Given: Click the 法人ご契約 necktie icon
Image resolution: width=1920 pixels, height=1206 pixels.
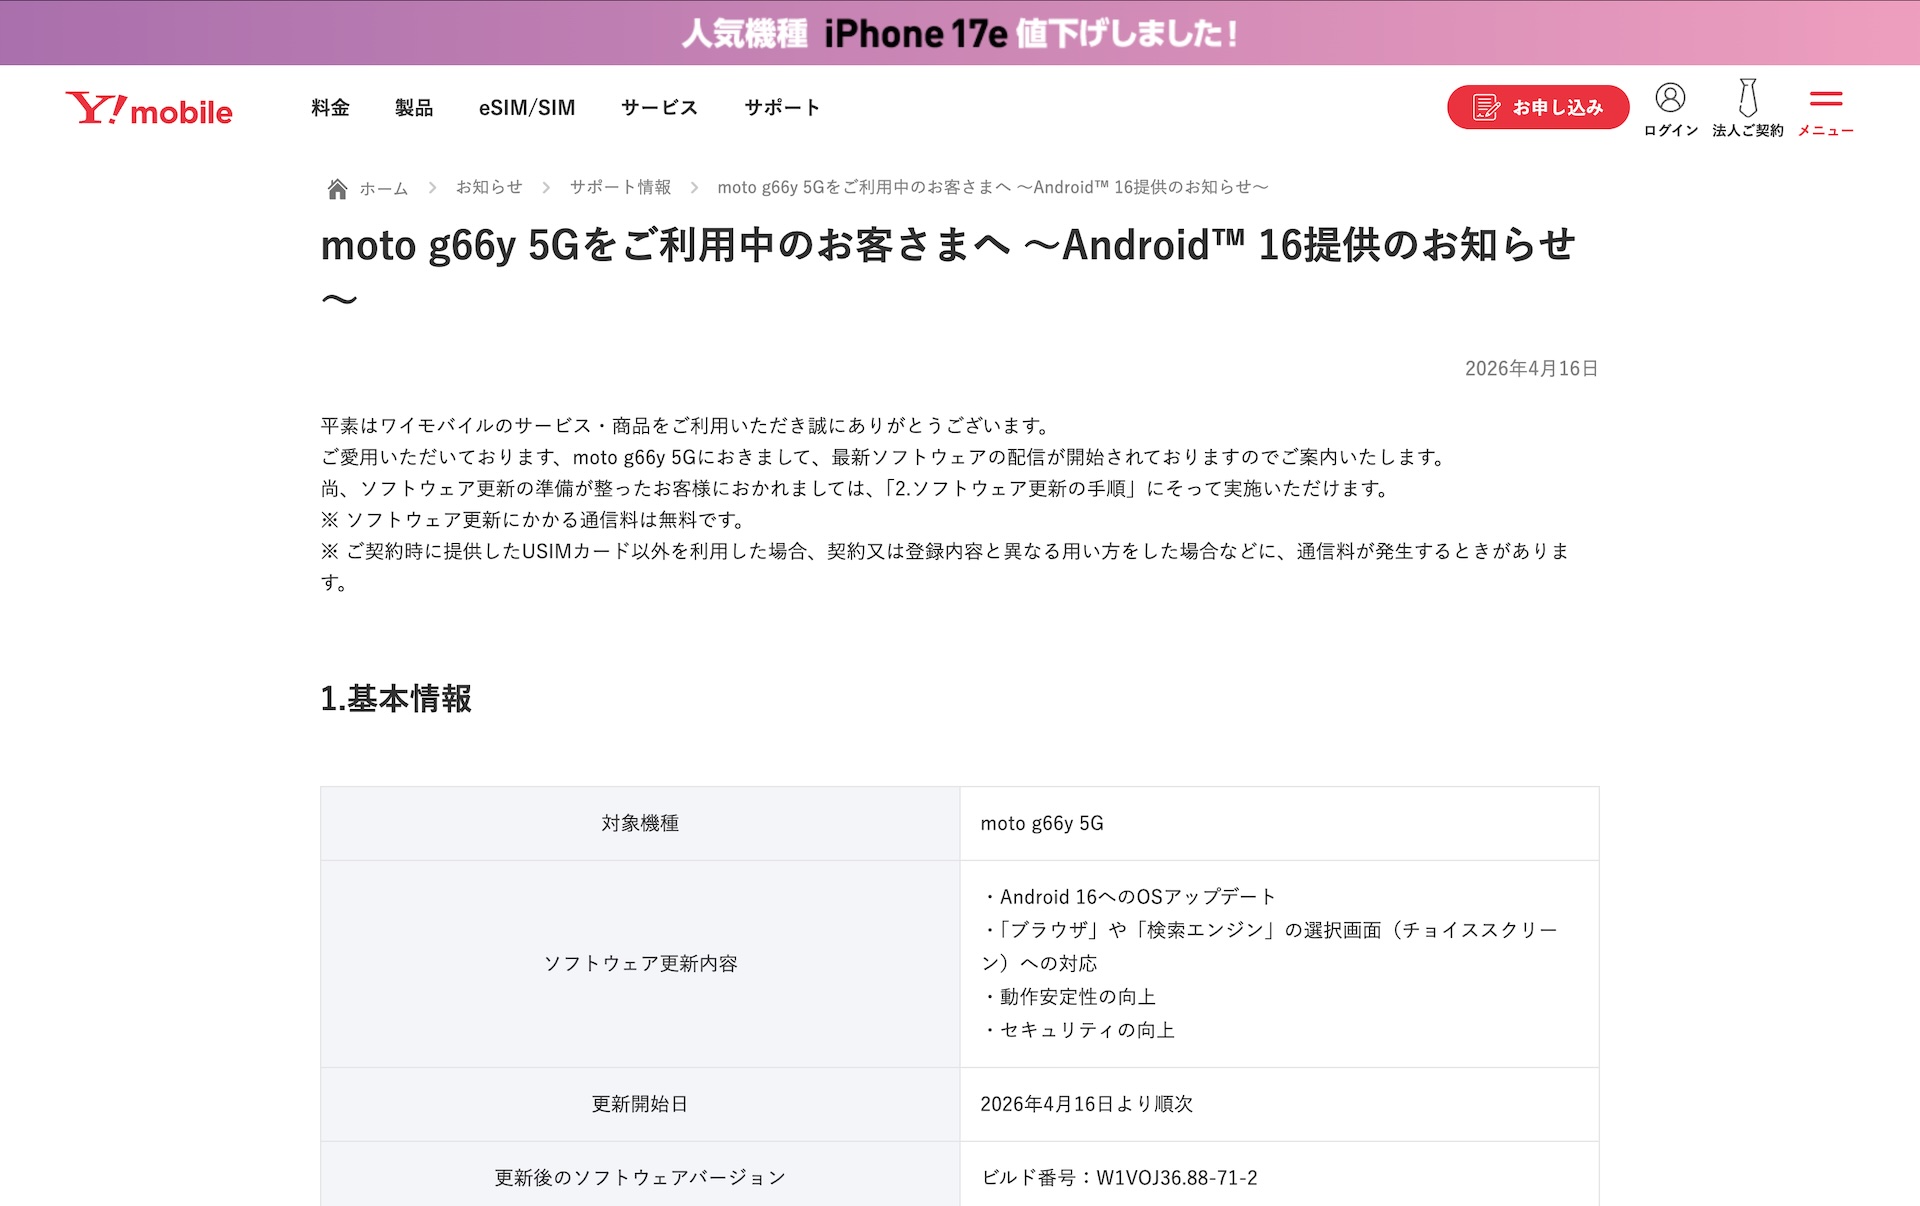Looking at the screenshot, I should 1747,98.
